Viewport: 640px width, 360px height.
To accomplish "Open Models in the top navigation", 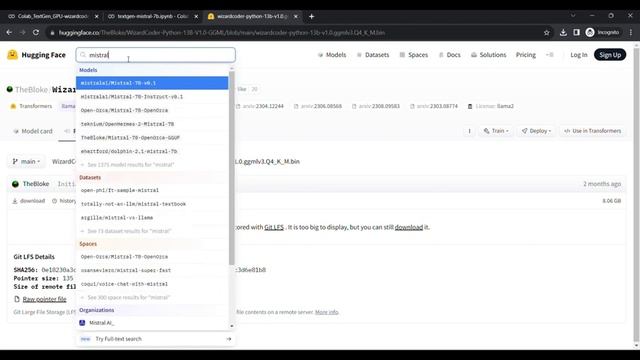I will [x=332, y=55].
